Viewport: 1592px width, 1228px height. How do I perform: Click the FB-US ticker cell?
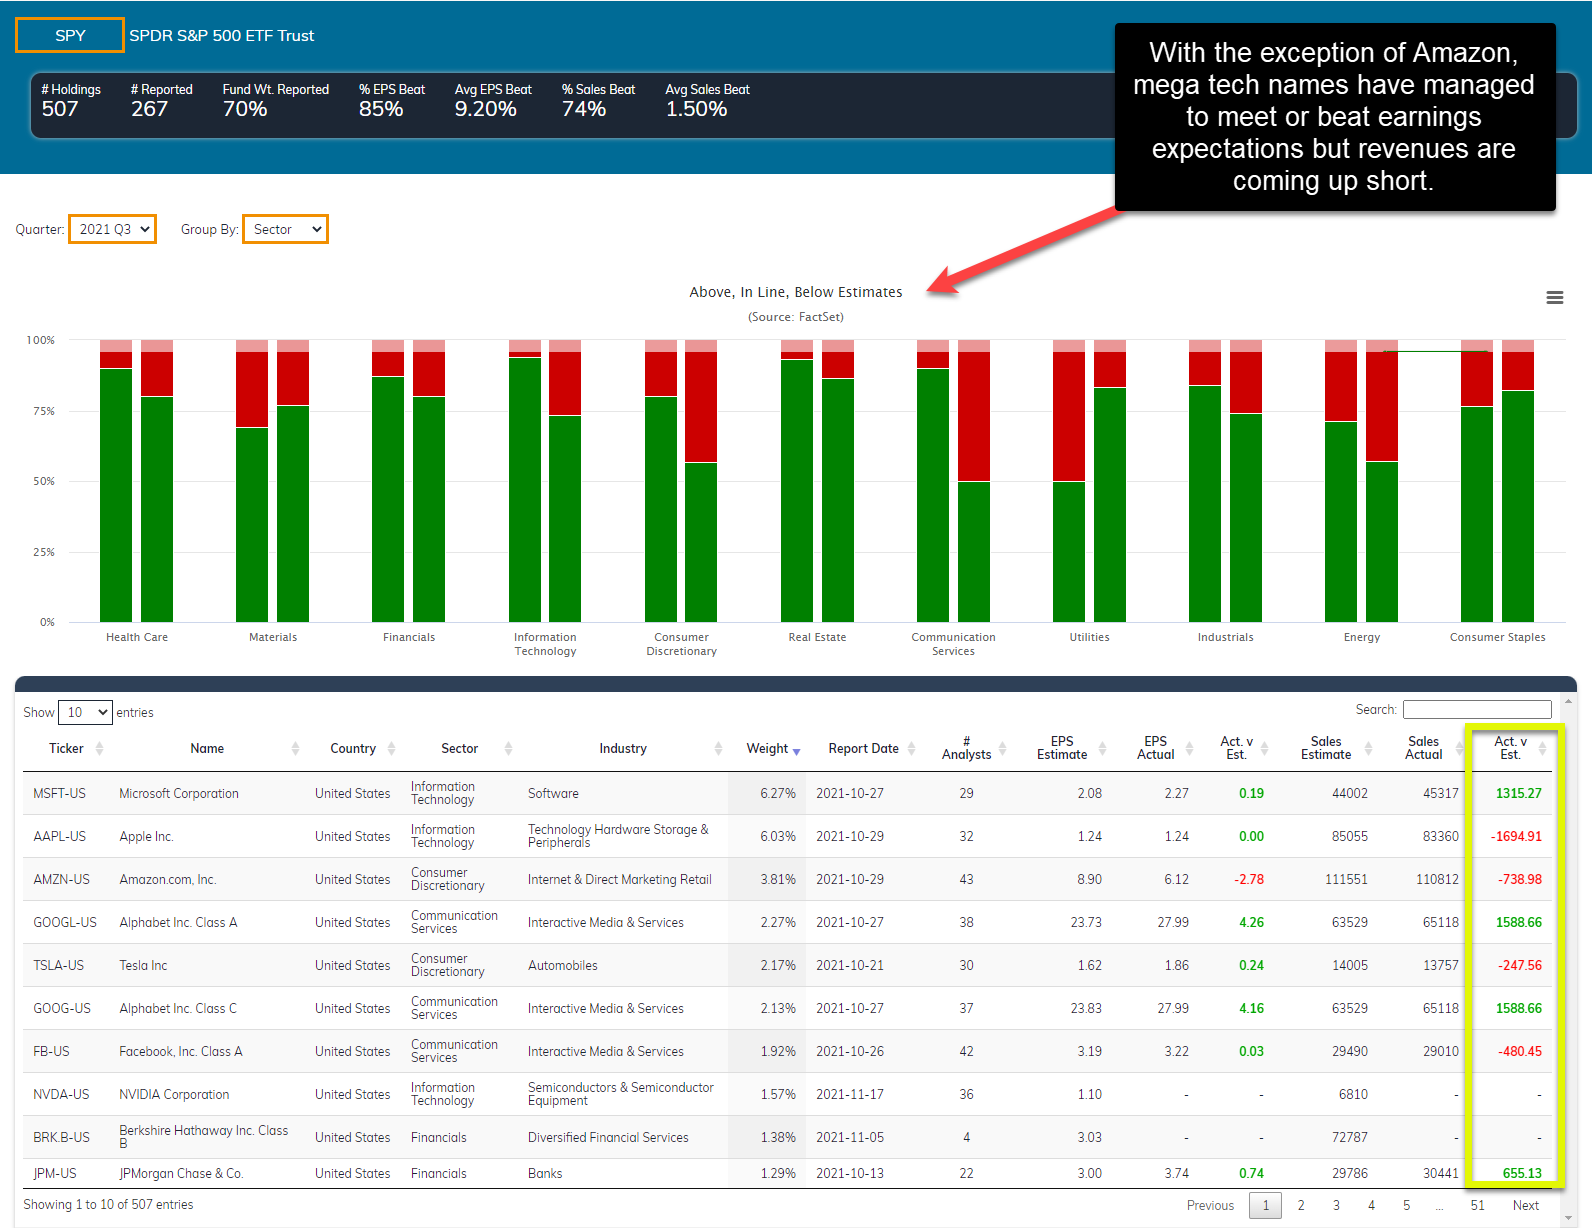(x=51, y=1051)
